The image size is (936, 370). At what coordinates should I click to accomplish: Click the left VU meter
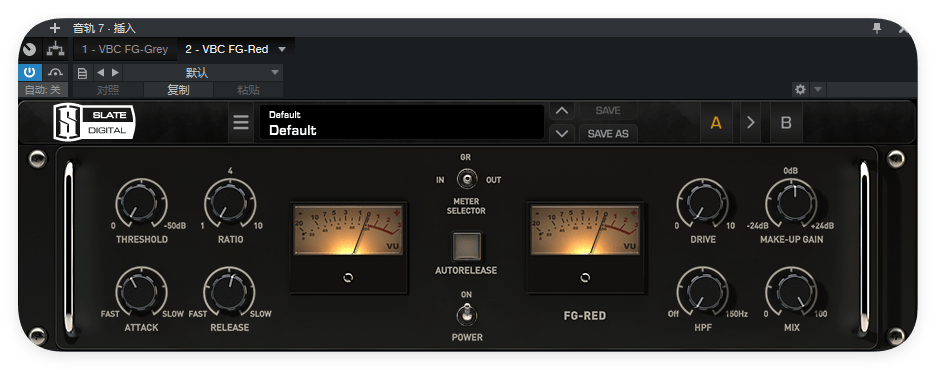tap(349, 230)
